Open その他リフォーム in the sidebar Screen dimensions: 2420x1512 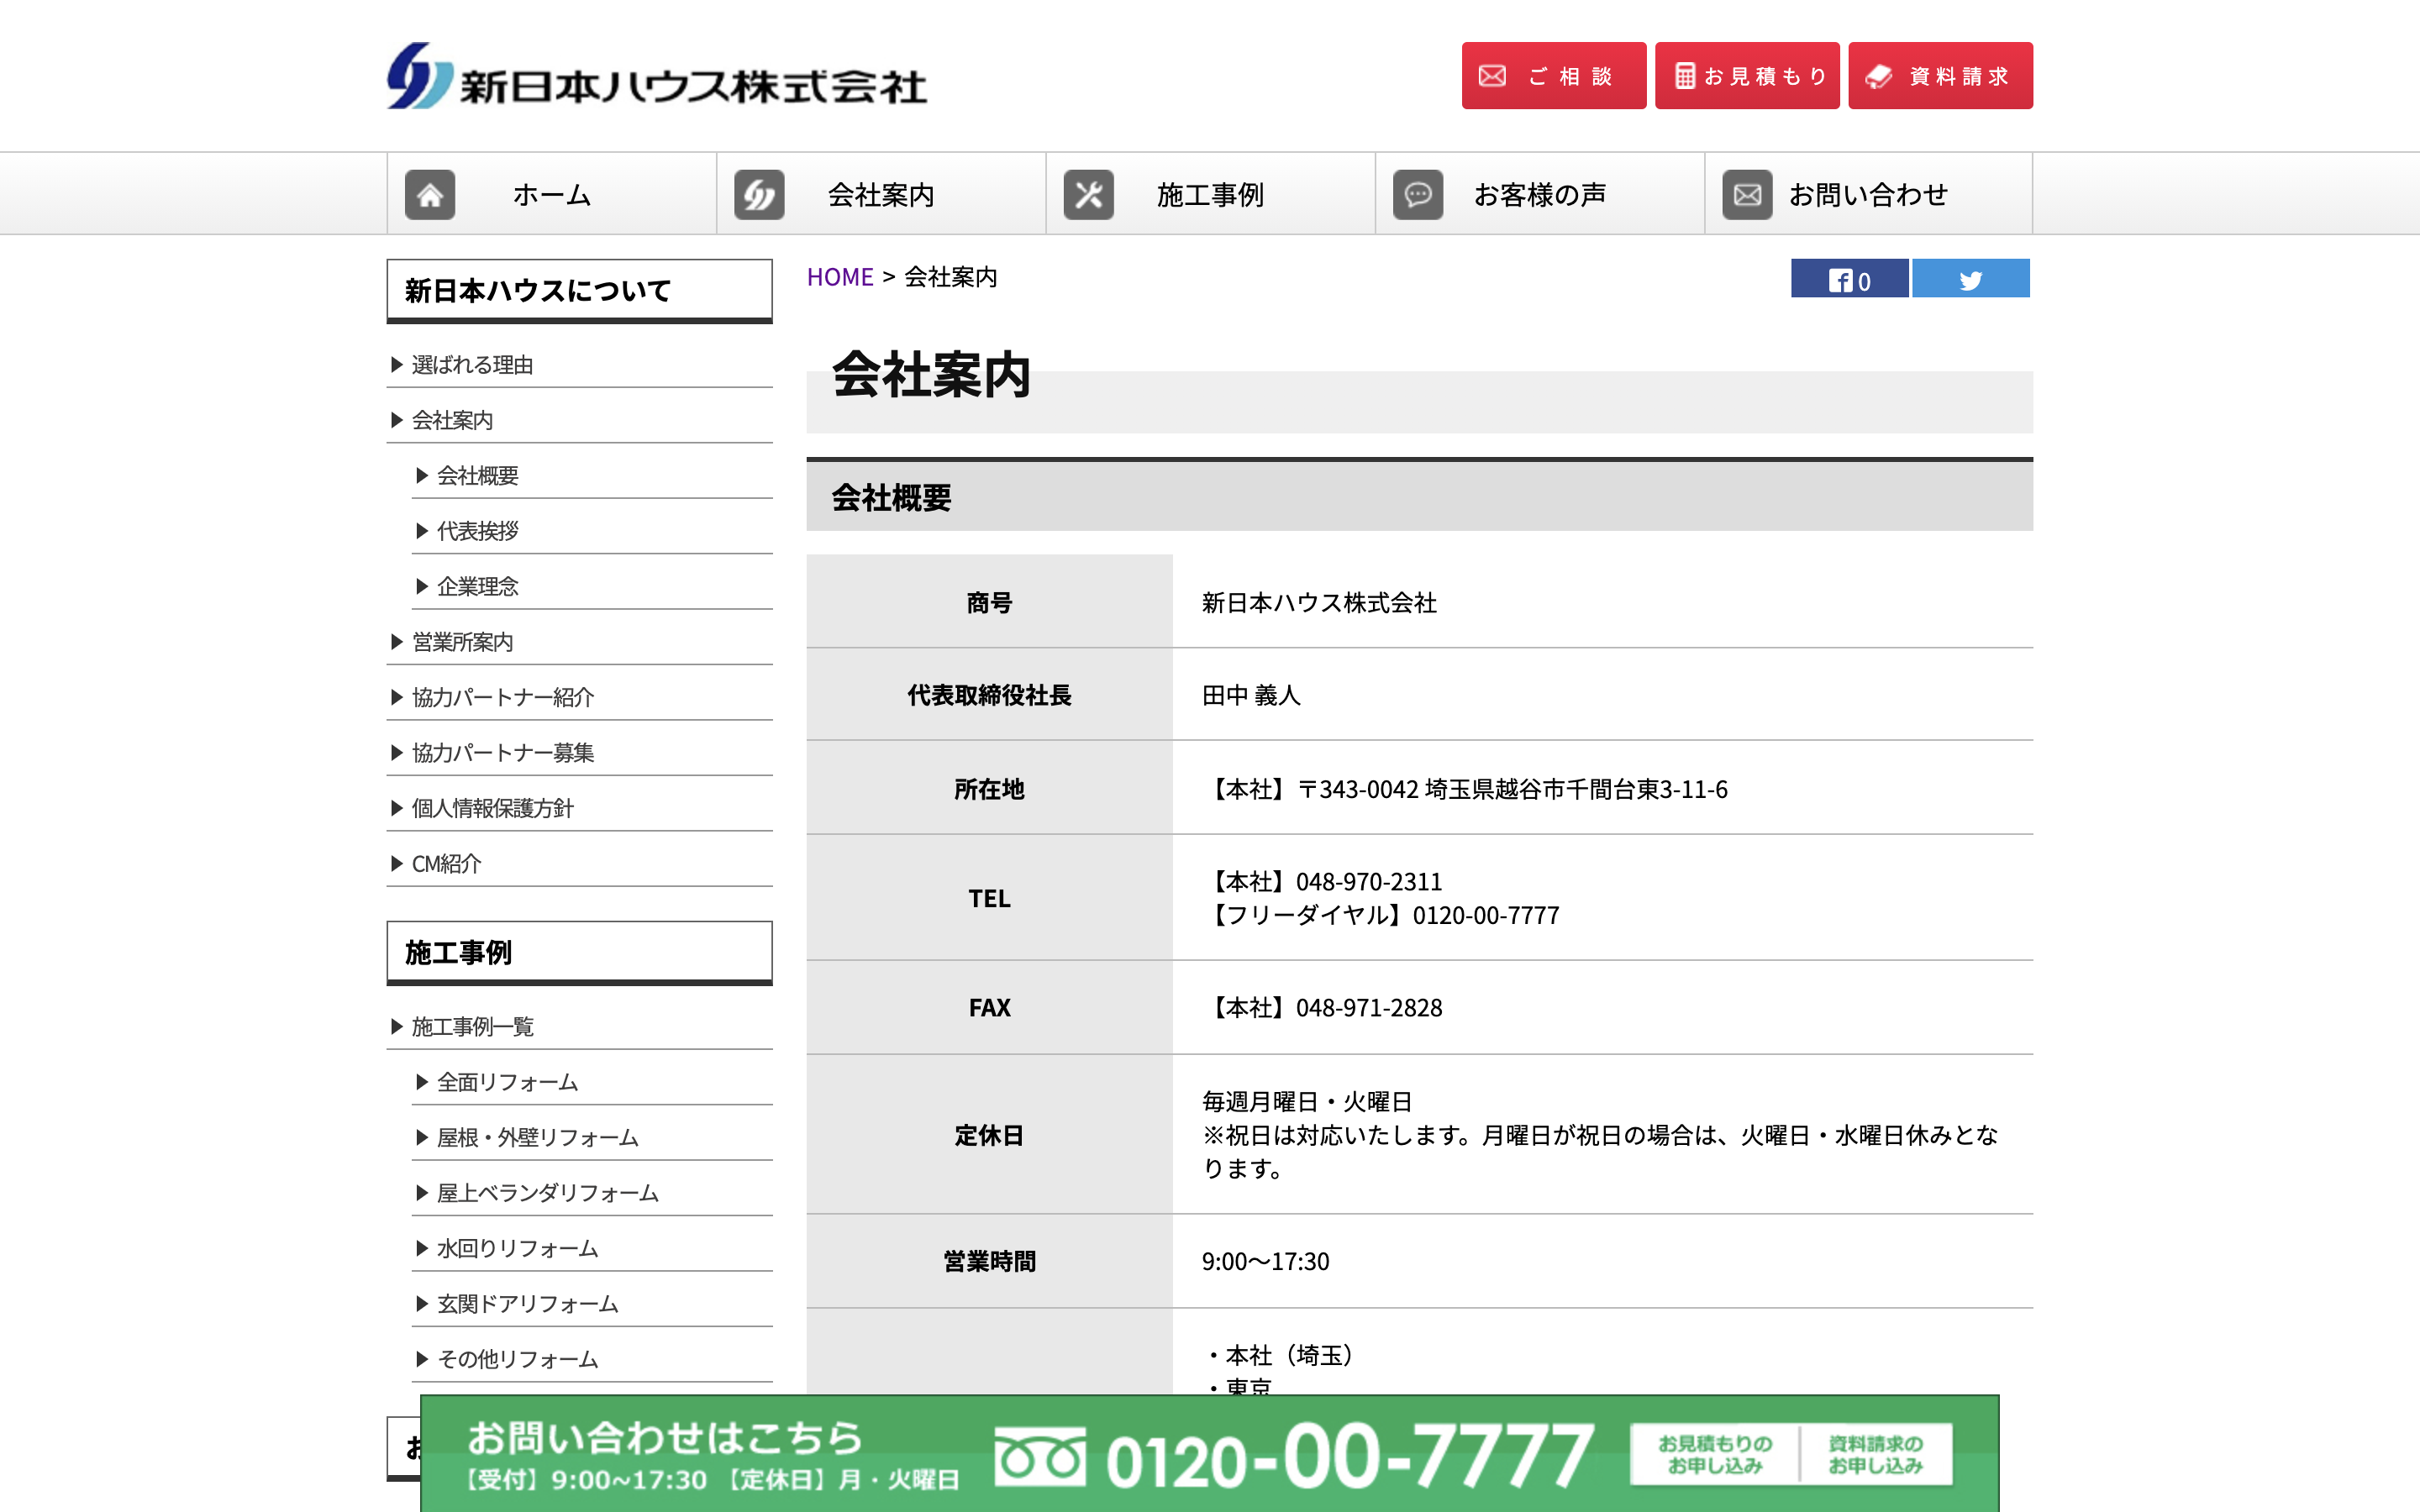click(517, 1359)
